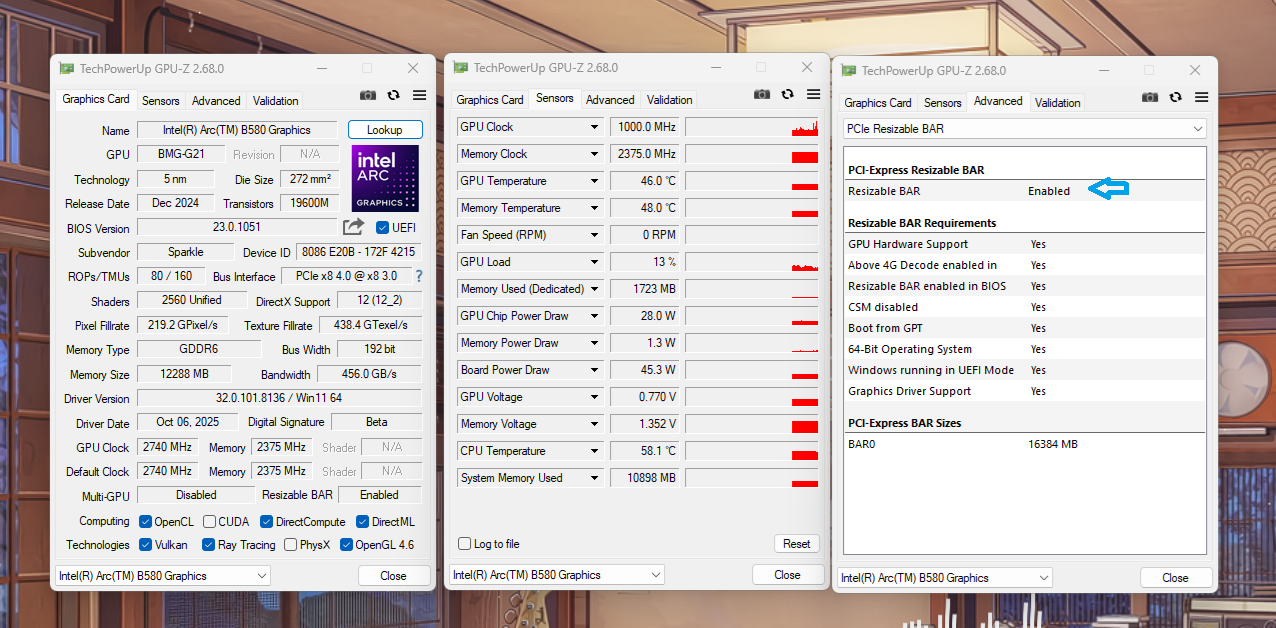Toggle the CUDA checkbox

click(210, 522)
